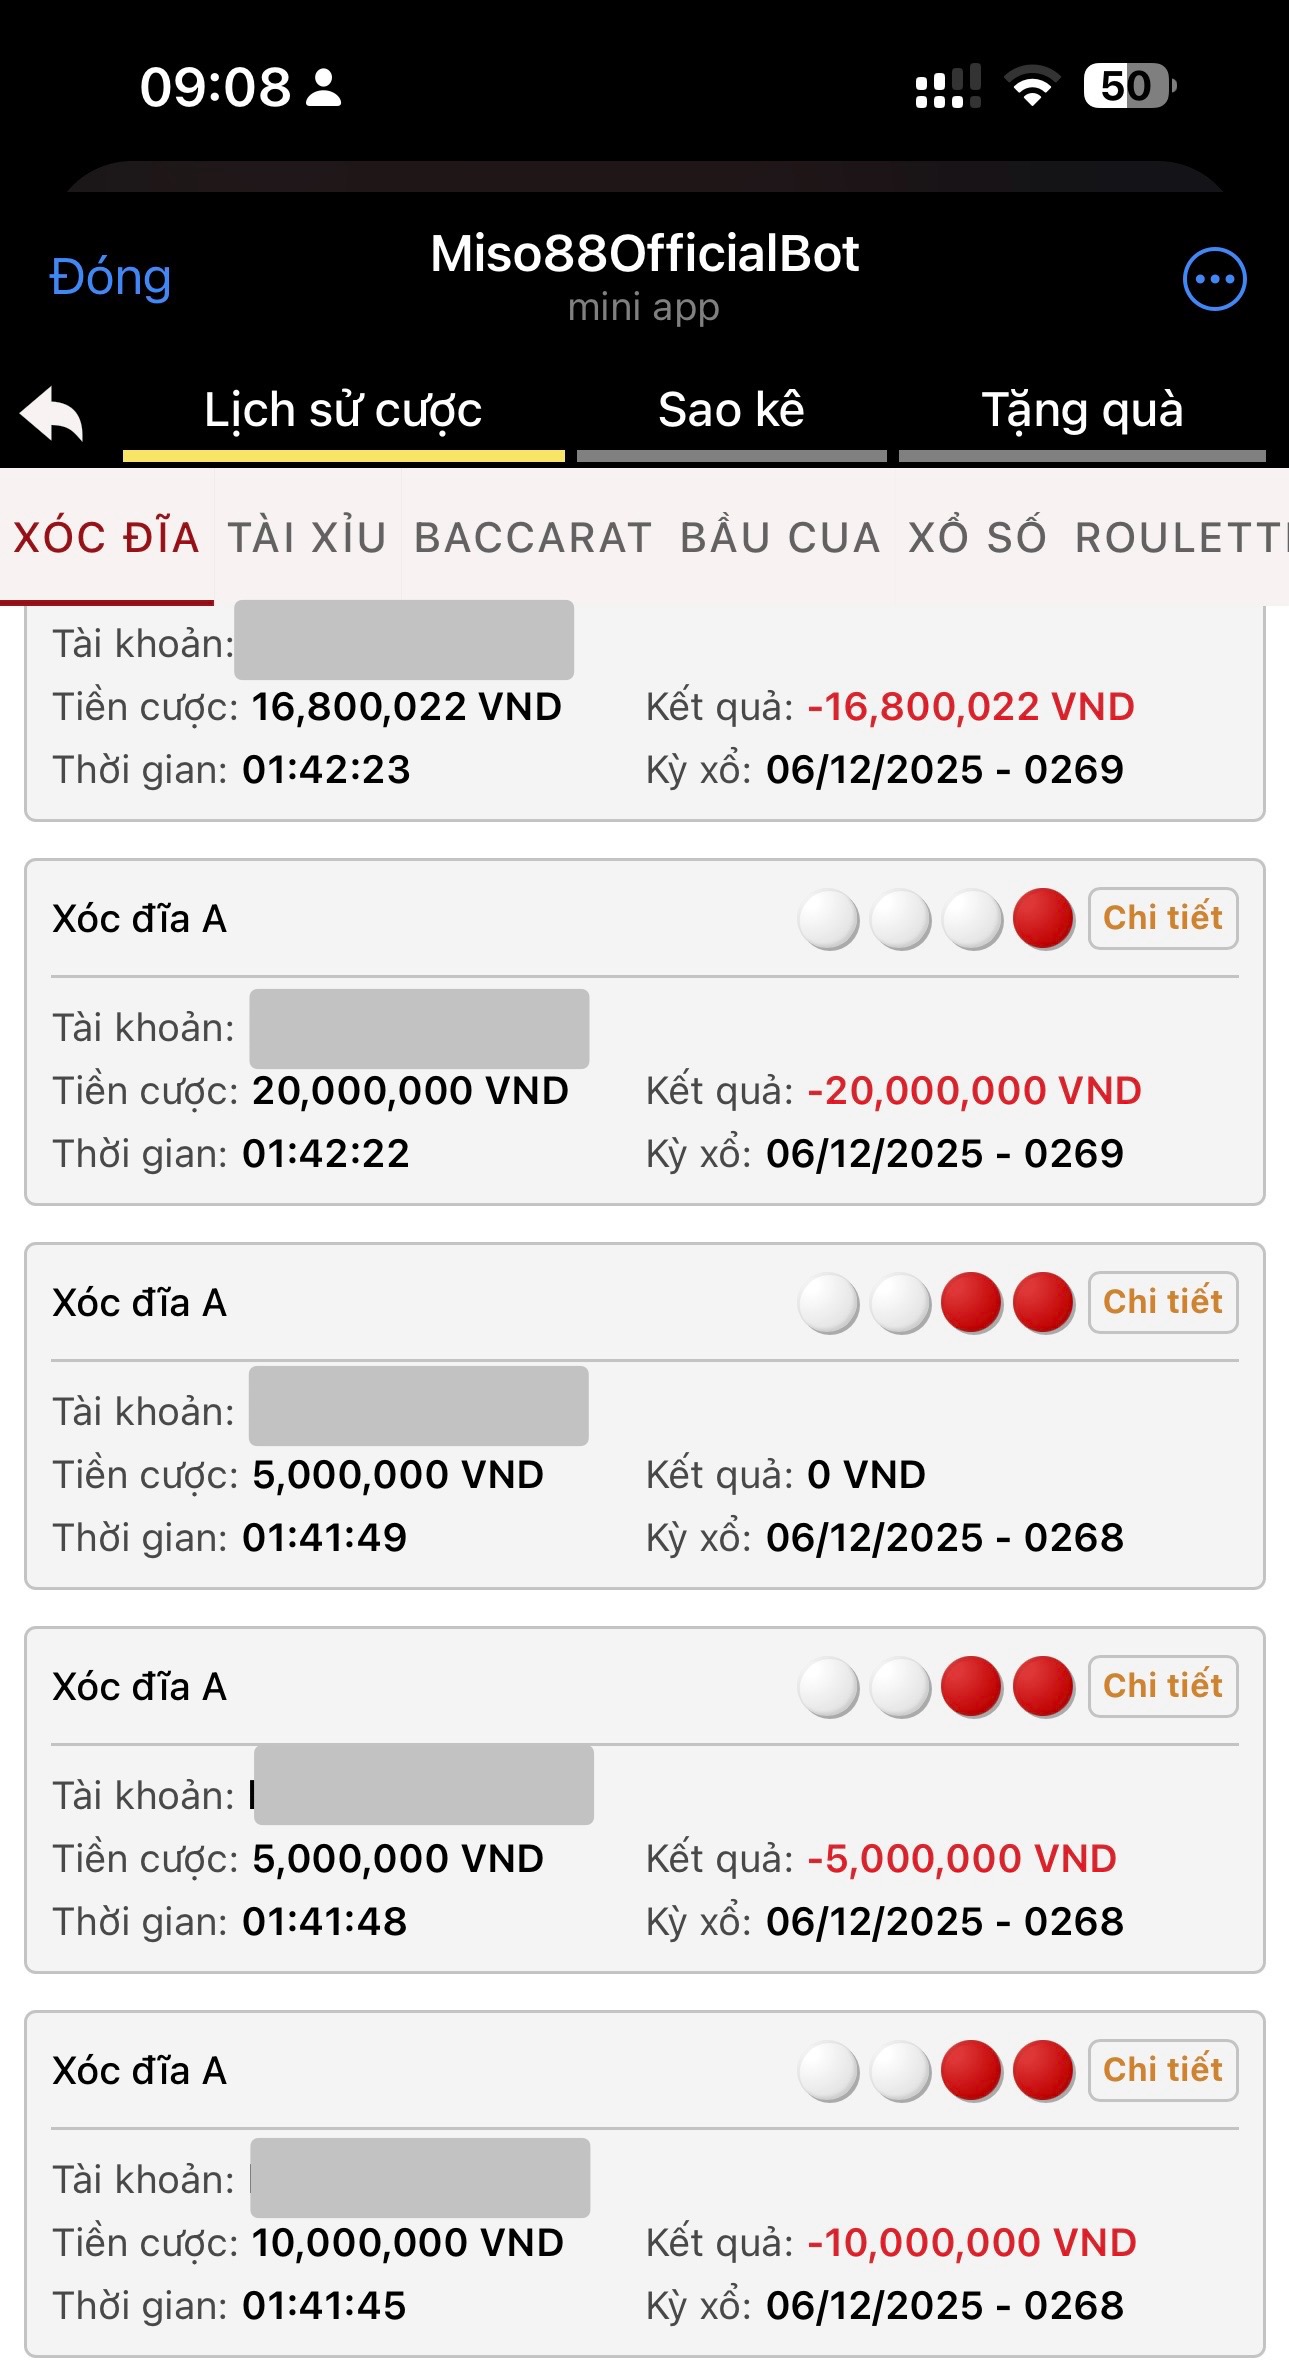Open the Tặng quà tab
1289x2369 pixels.
pyautogui.click(x=1082, y=411)
